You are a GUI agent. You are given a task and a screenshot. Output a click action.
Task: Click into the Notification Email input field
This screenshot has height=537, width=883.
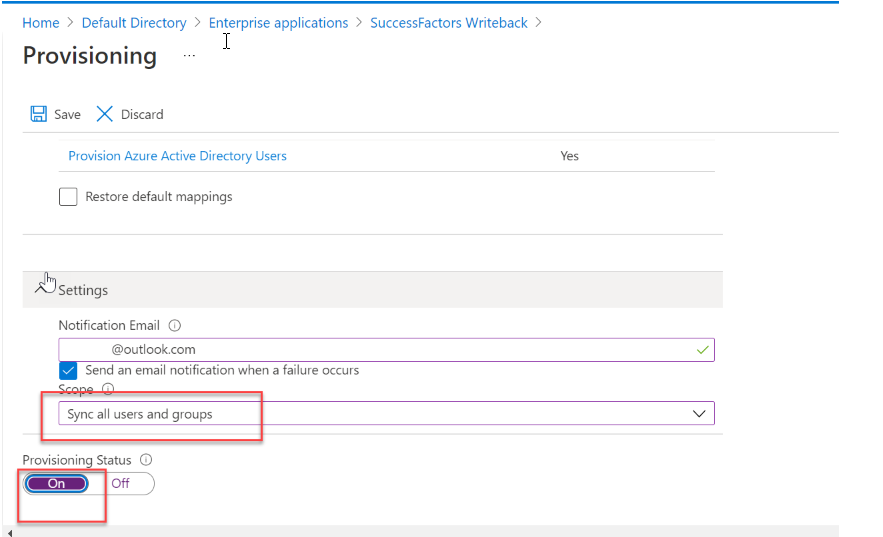pyautogui.click(x=386, y=350)
